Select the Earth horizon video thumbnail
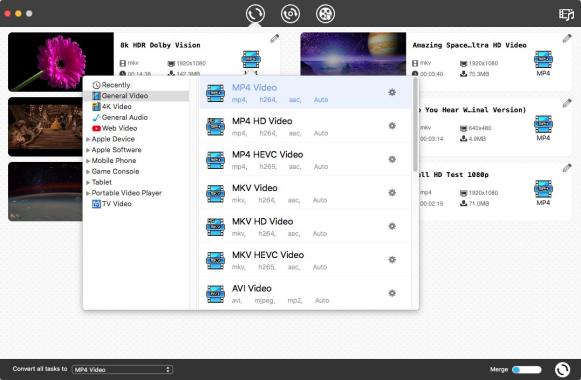The width and height of the screenshot is (581, 380). click(45, 191)
